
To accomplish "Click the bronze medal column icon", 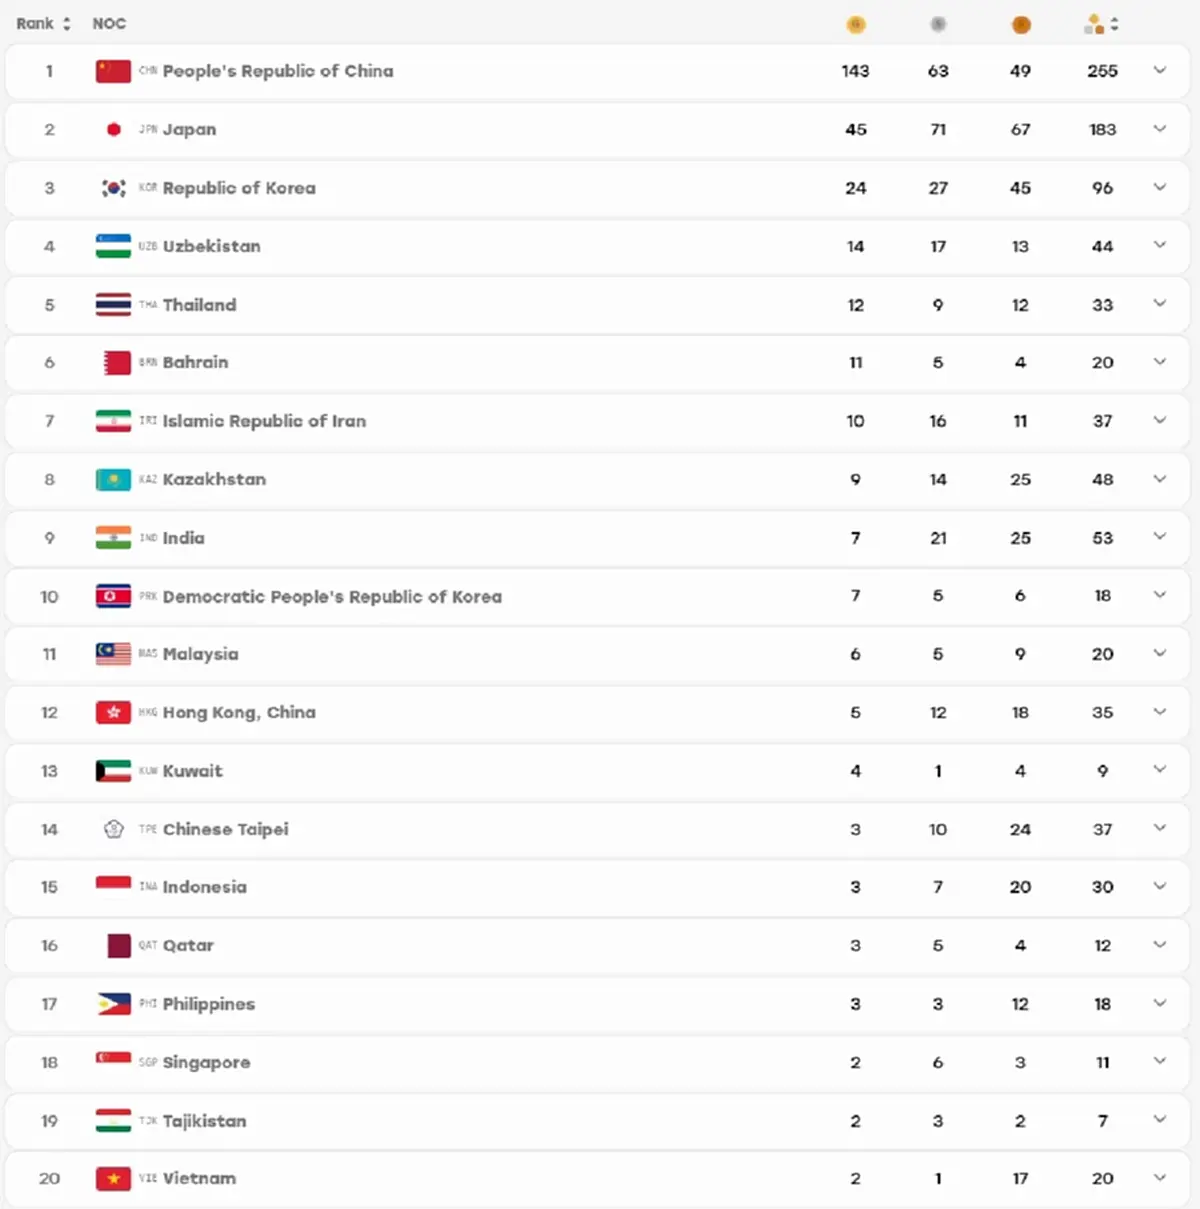I will 1020,24.
